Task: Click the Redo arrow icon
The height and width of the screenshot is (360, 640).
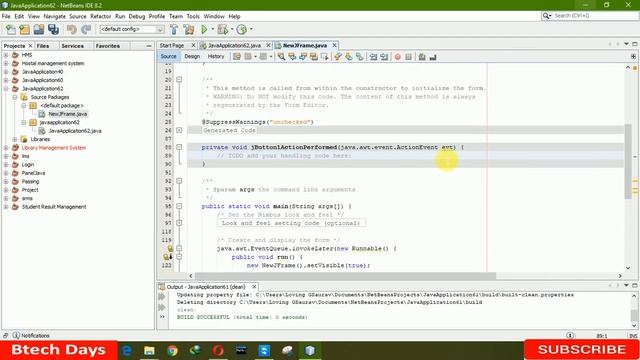Action: pyautogui.click(x=86, y=29)
